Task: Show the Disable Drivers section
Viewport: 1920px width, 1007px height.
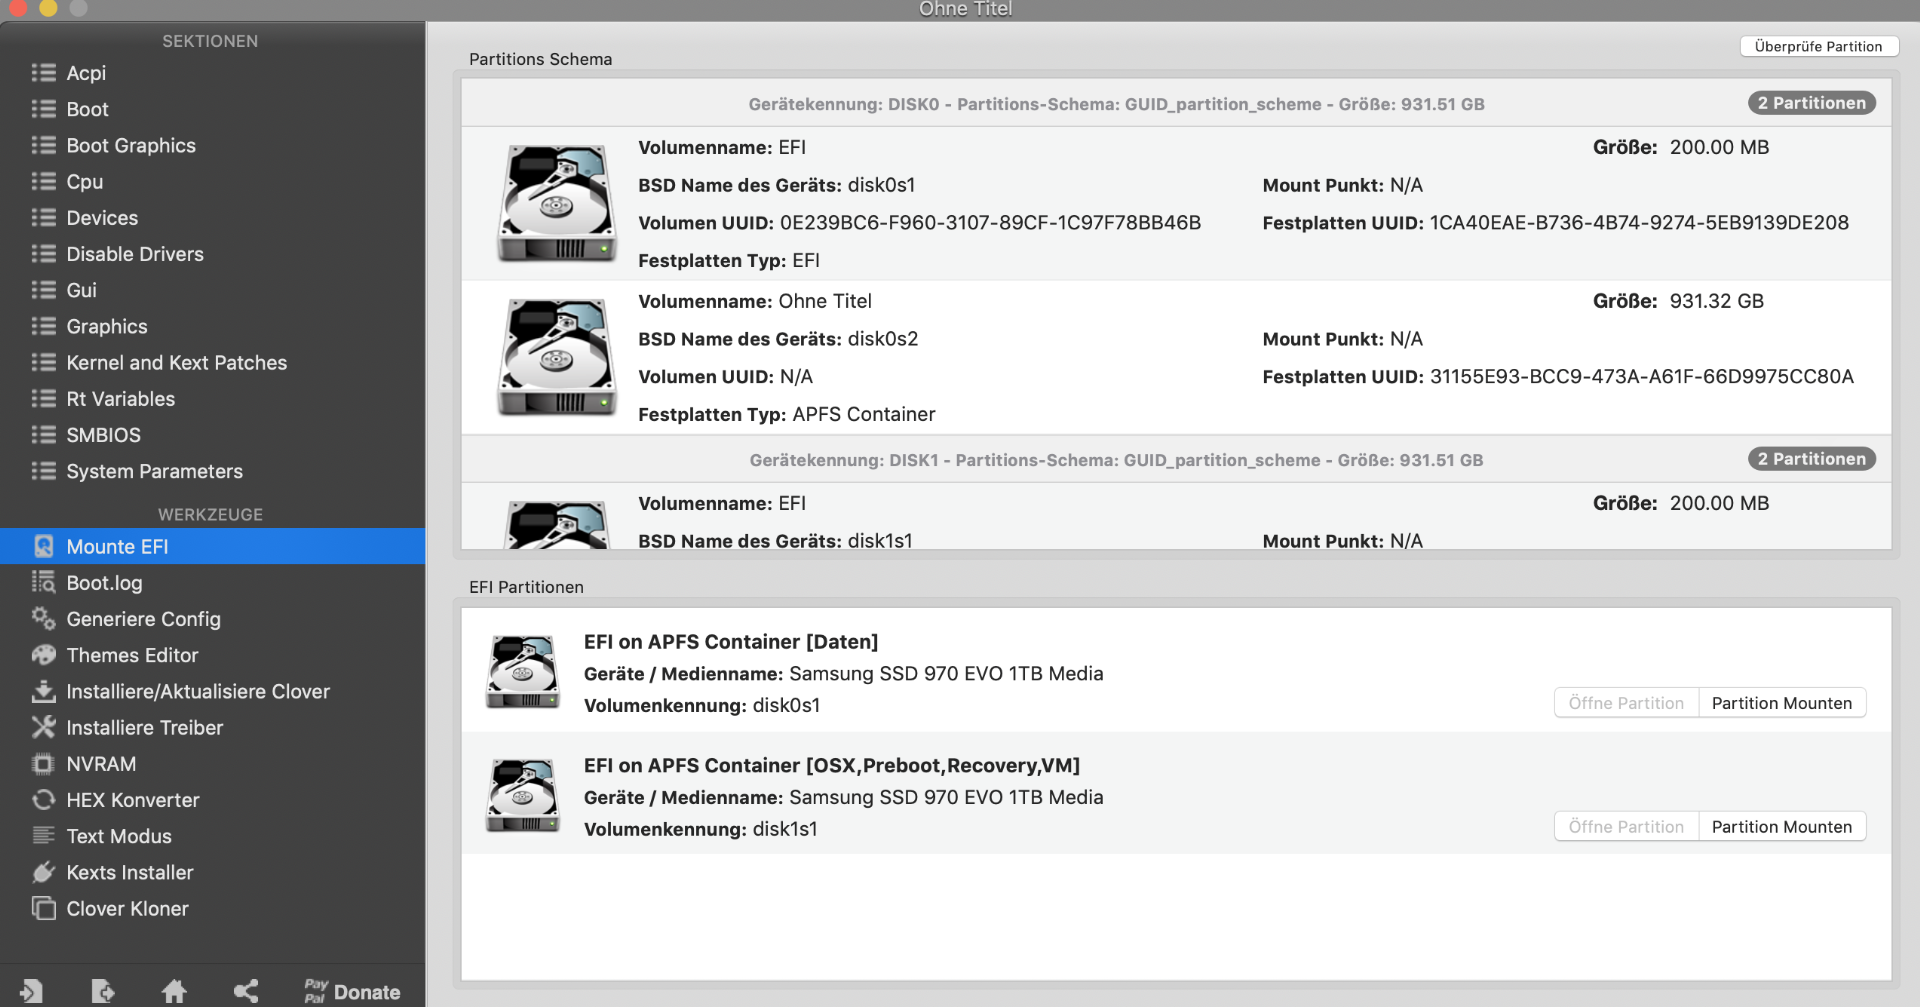Action: click(212, 254)
